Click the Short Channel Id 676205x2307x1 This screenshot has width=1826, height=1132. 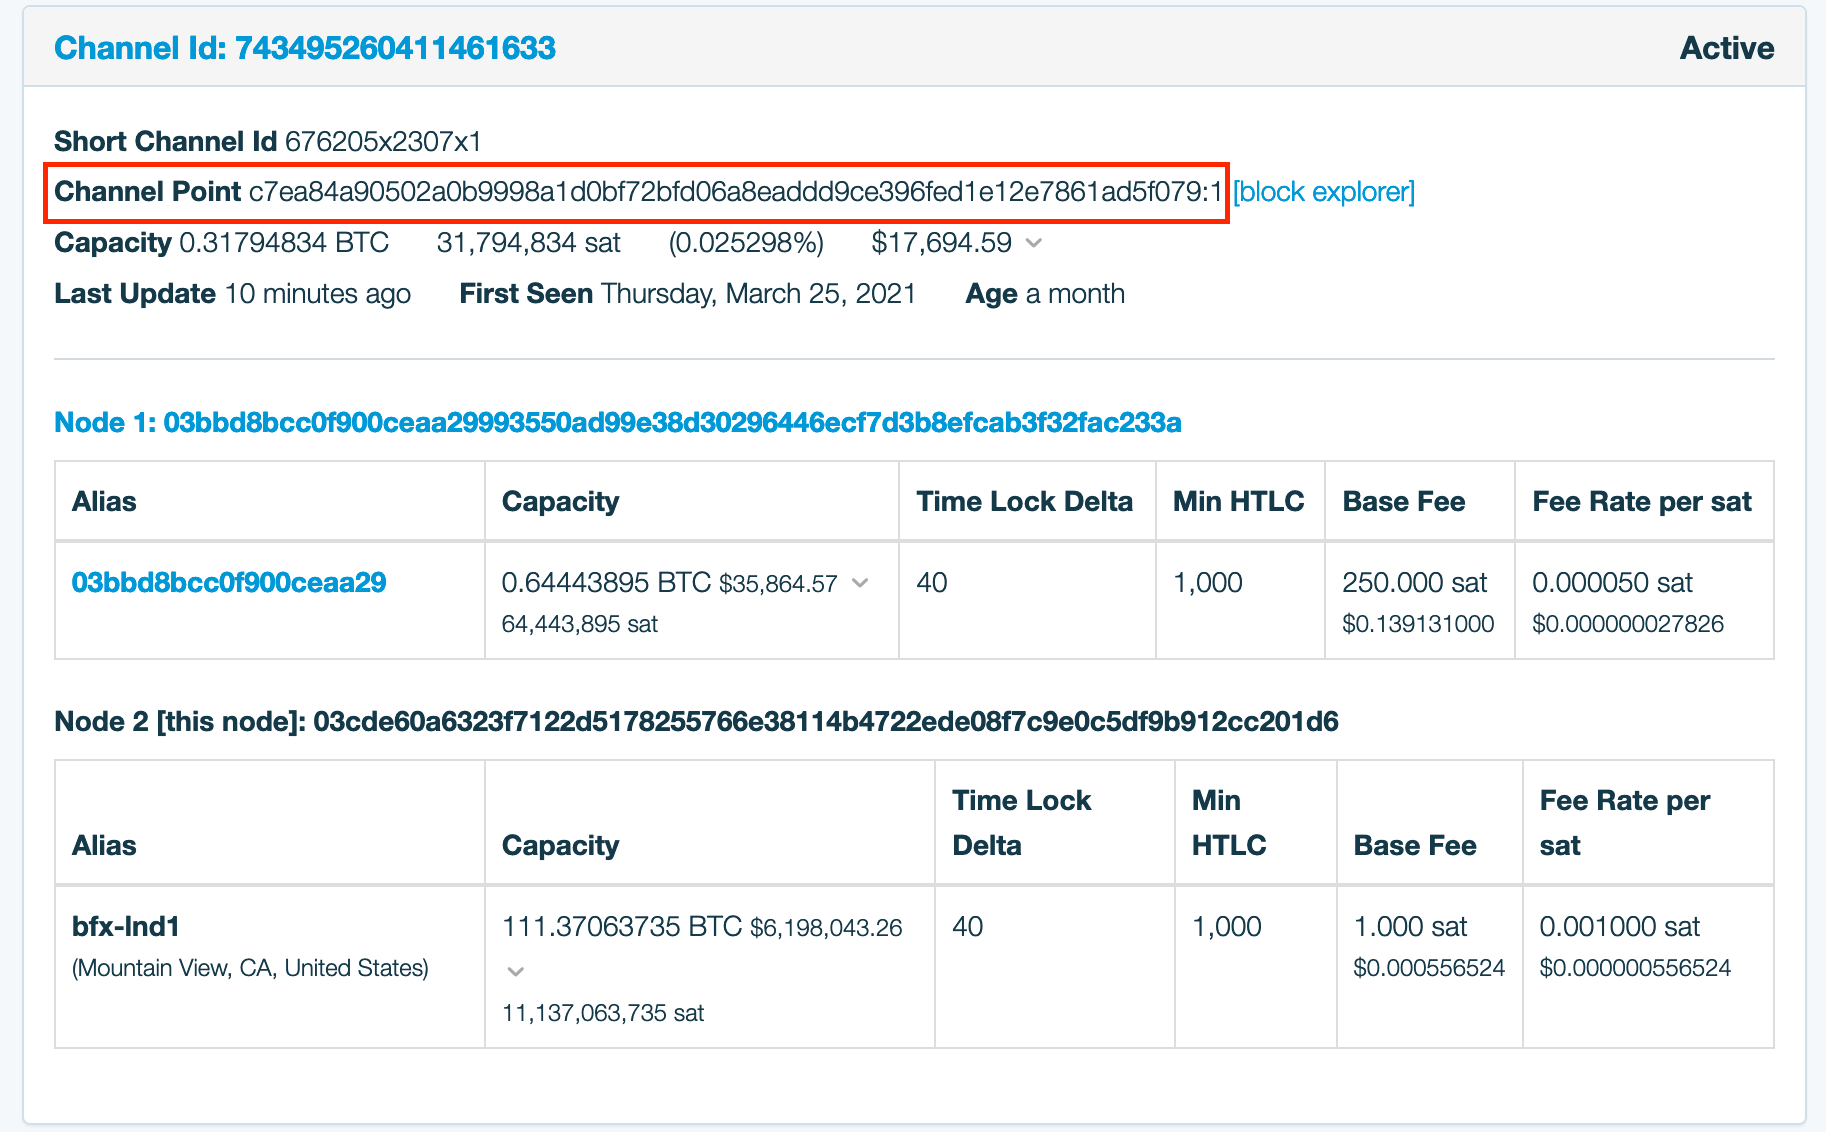click(x=384, y=141)
